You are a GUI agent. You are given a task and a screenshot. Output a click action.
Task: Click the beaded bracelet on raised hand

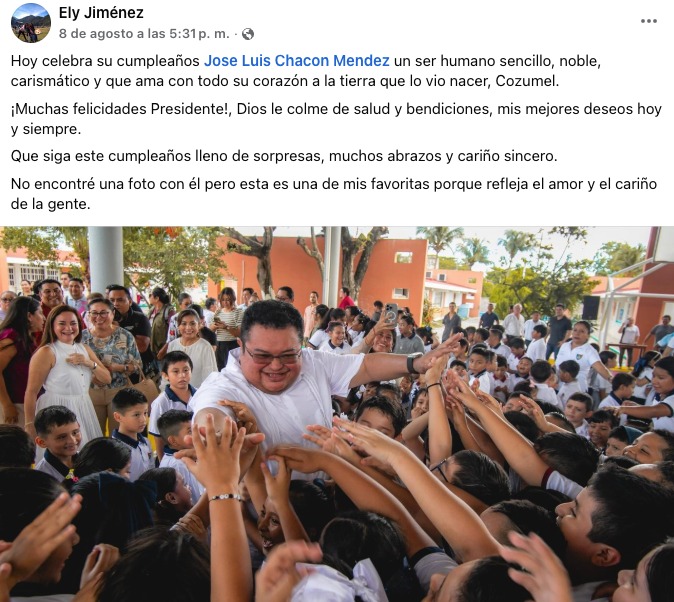225,497
